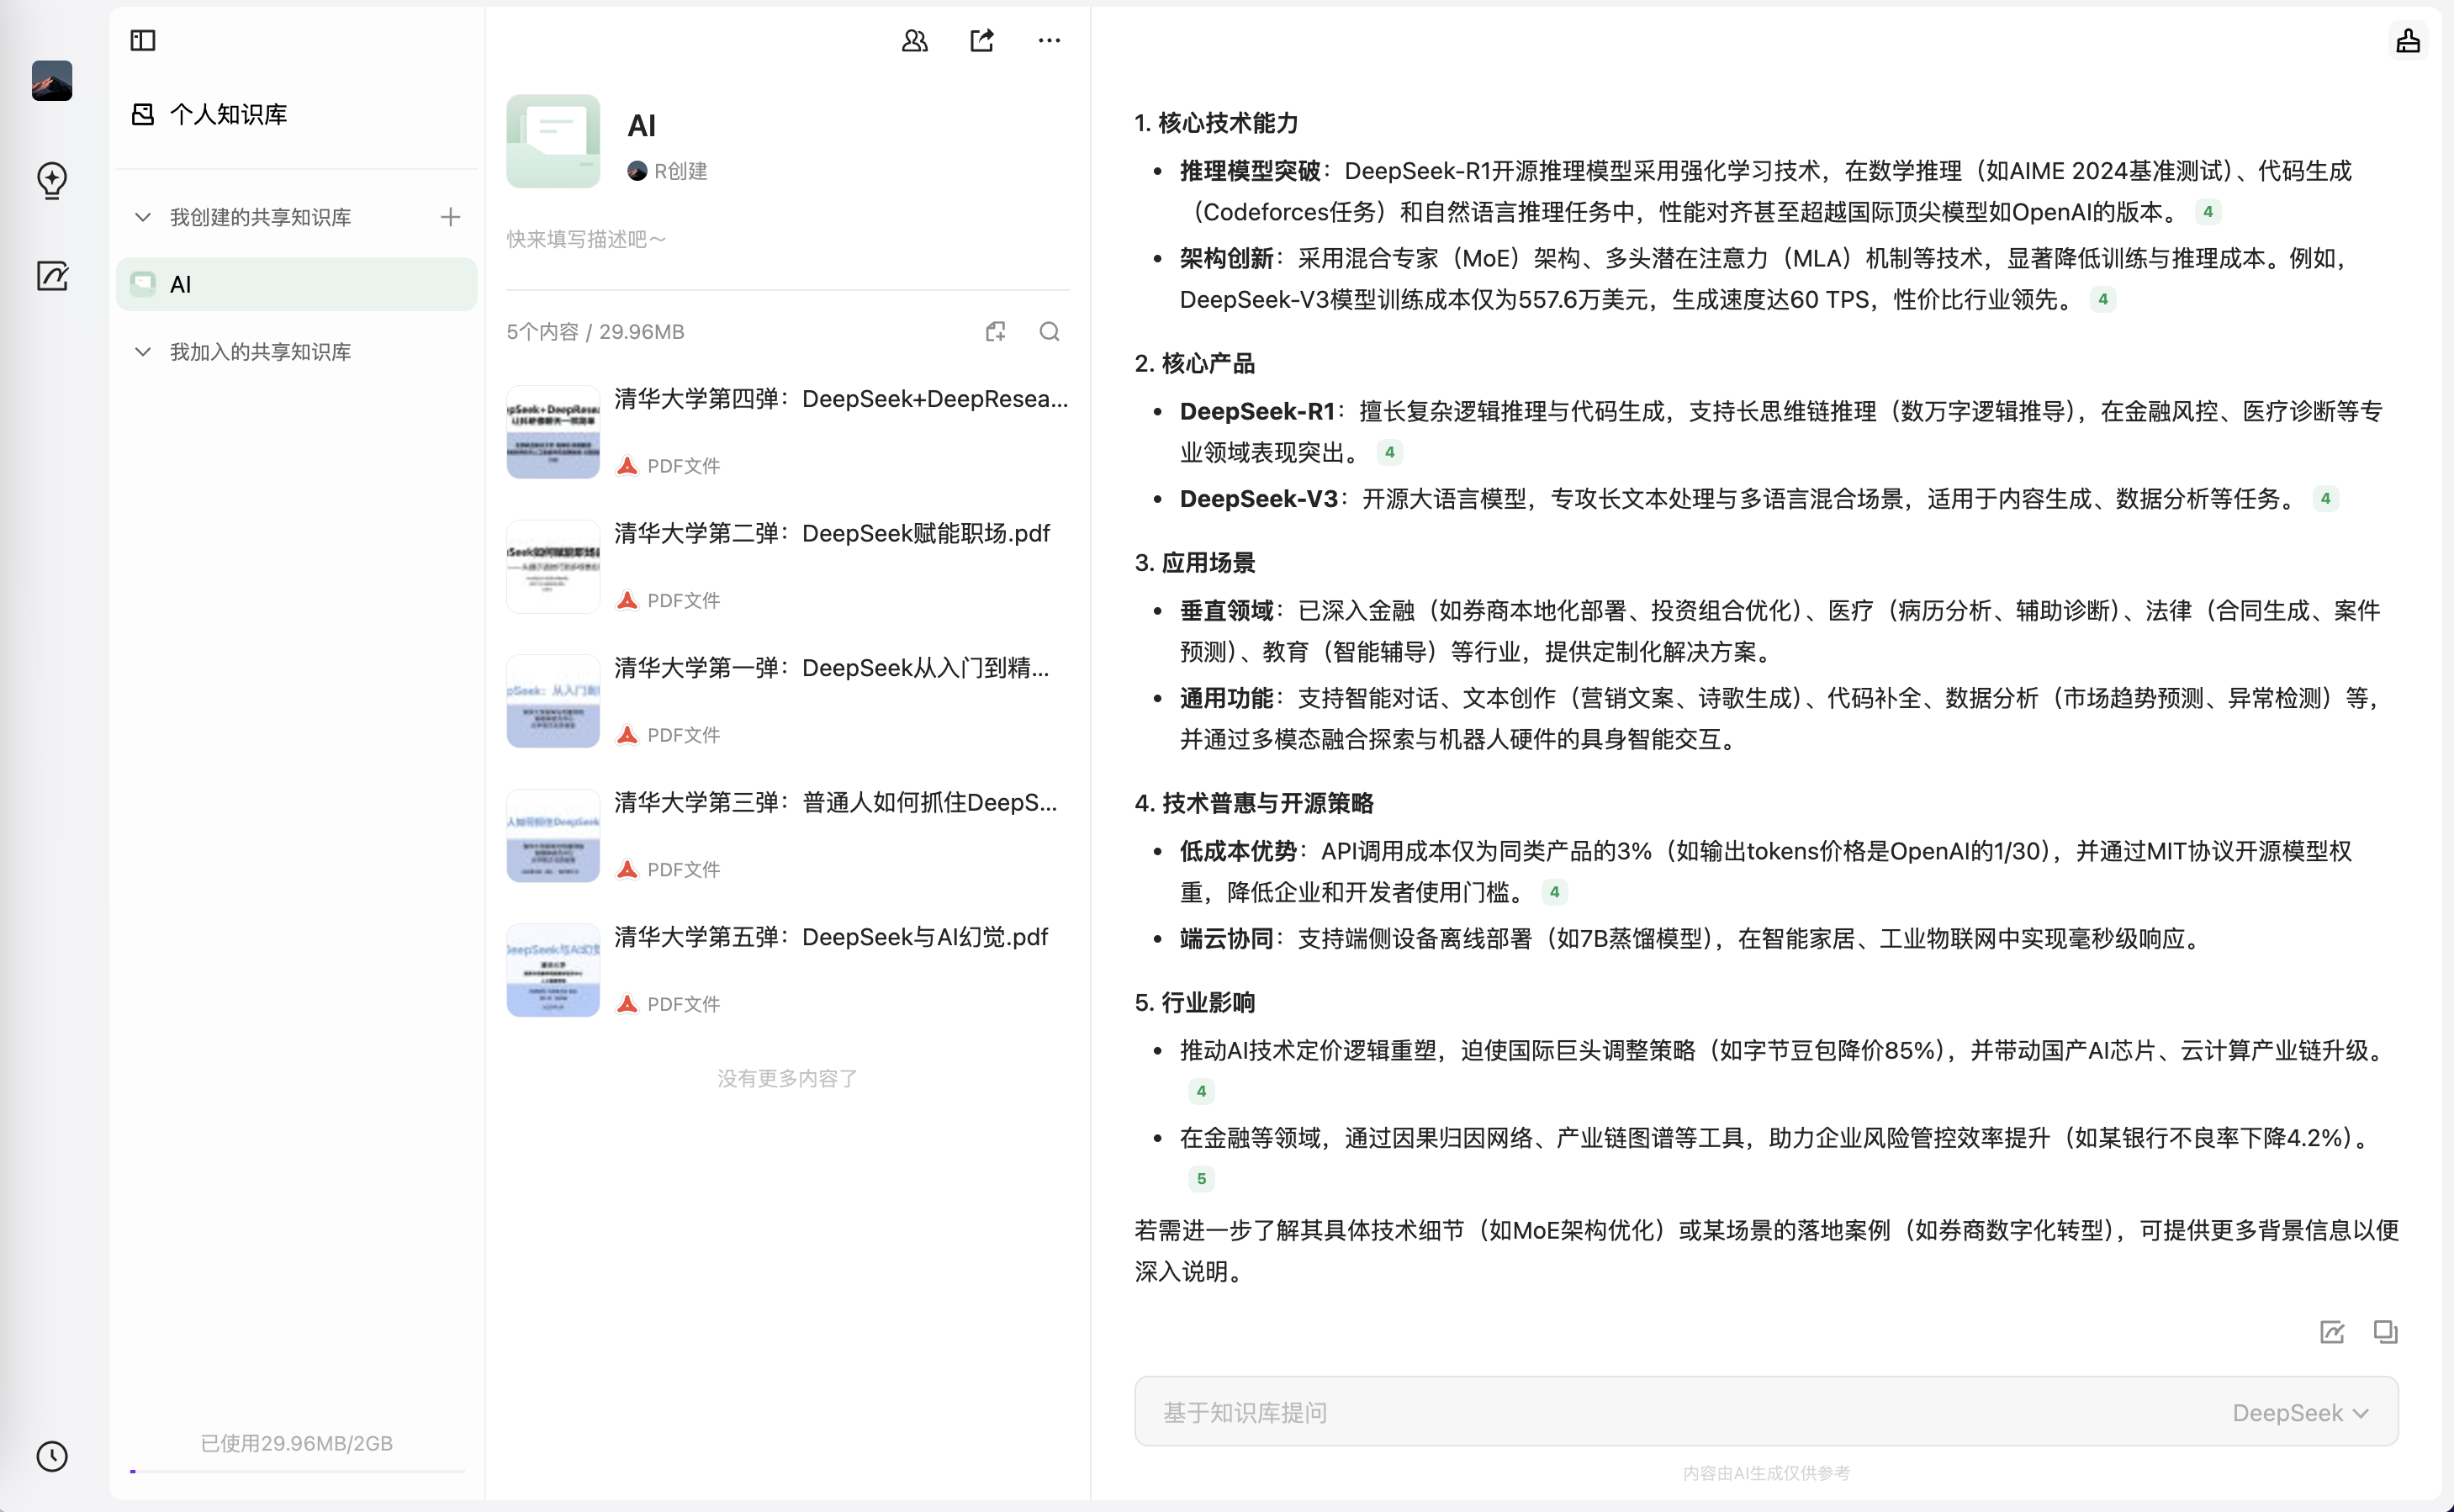Viewport: 2454px width, 1512px height.
Task: Copy the AI answer icon
Action: [x=2385, y=1332]
